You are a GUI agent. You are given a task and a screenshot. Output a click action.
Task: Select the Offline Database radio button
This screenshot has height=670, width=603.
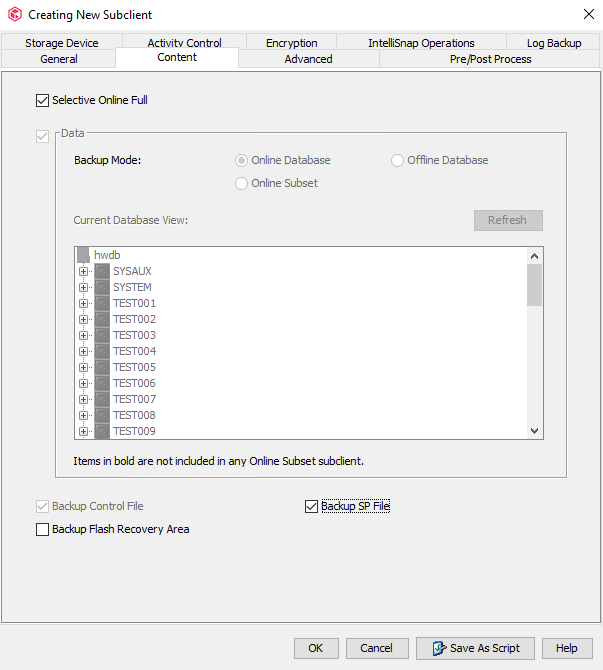point(397,160)
